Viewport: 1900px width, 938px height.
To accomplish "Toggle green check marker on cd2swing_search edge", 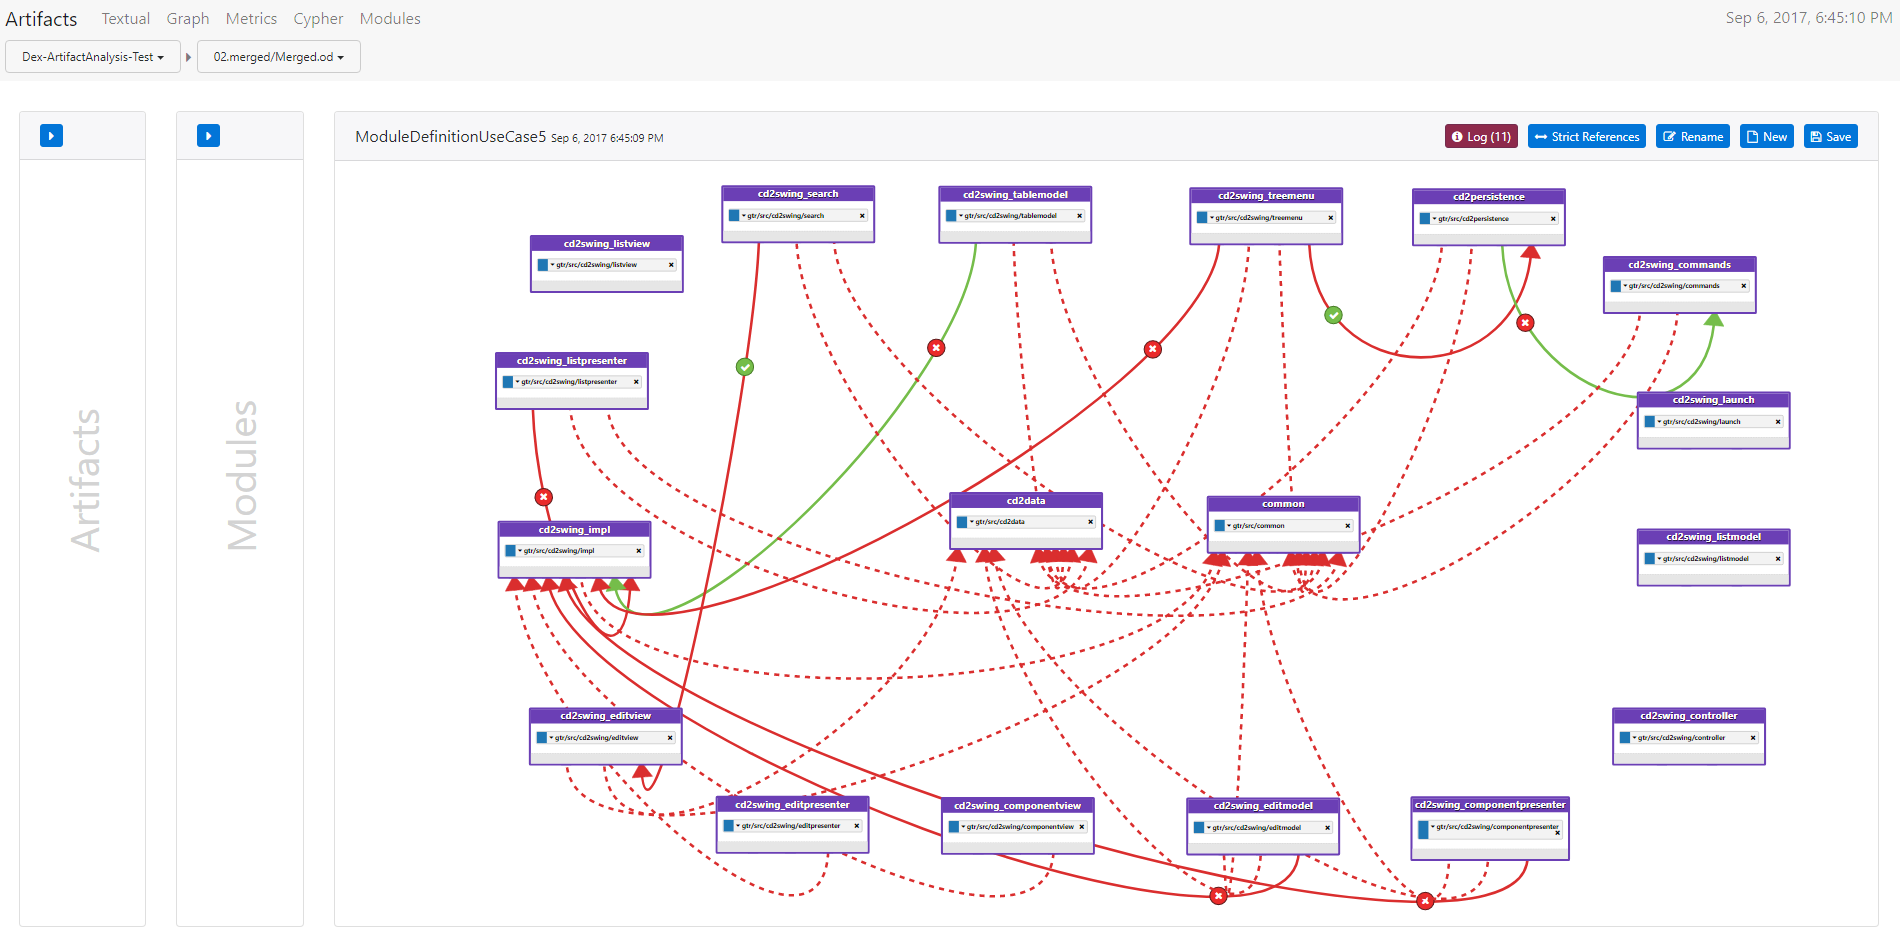I will pos(745,367).
